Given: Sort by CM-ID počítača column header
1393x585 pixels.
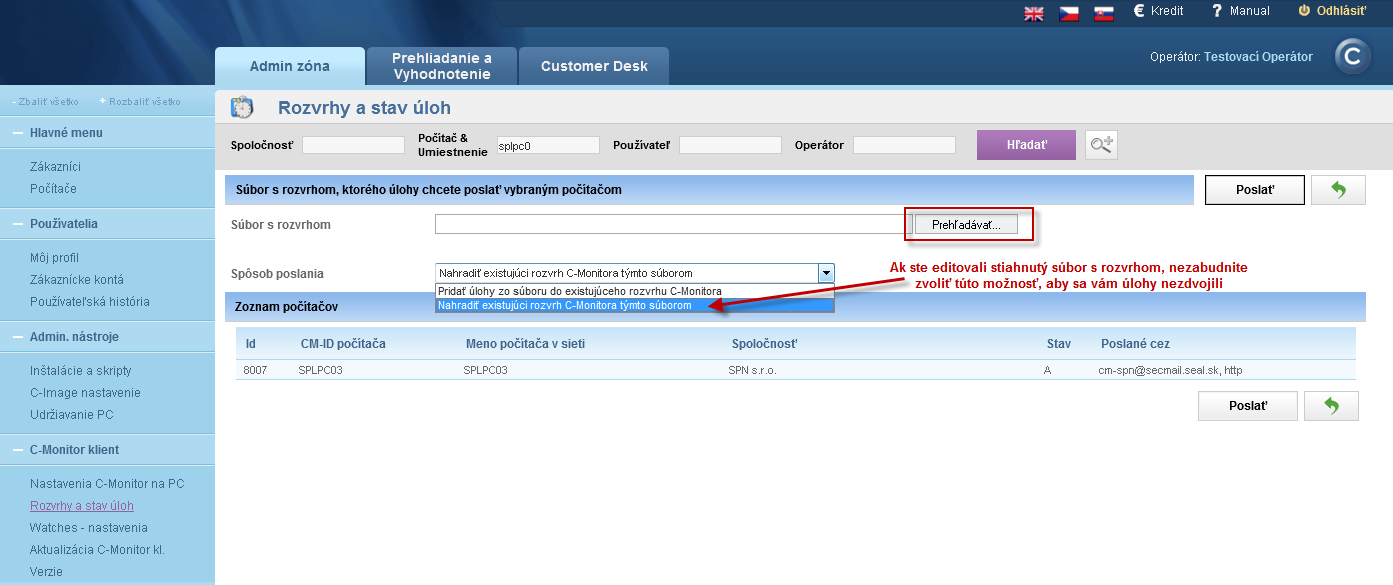Looking at the screenshot, I should (x=343, y=344).
